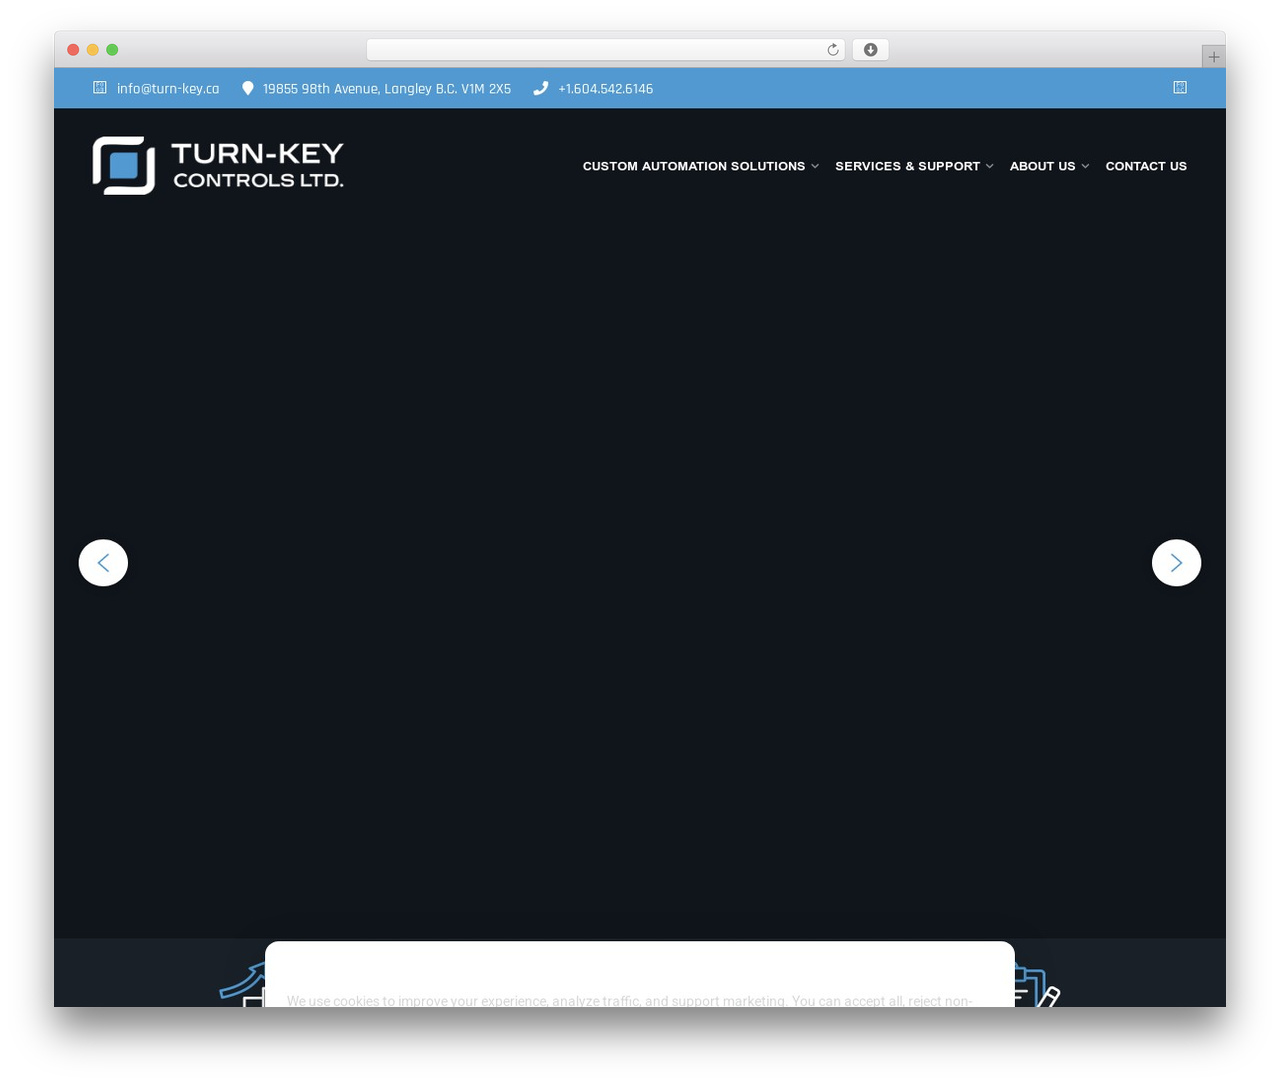The image size is (1280, 1084).
Task: Open Services & Support menu
Action: [x=907, y=166]
